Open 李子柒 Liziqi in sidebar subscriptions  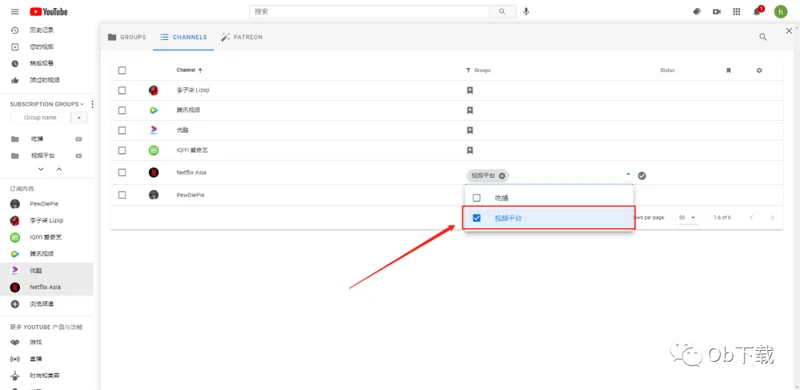point(46,221)
